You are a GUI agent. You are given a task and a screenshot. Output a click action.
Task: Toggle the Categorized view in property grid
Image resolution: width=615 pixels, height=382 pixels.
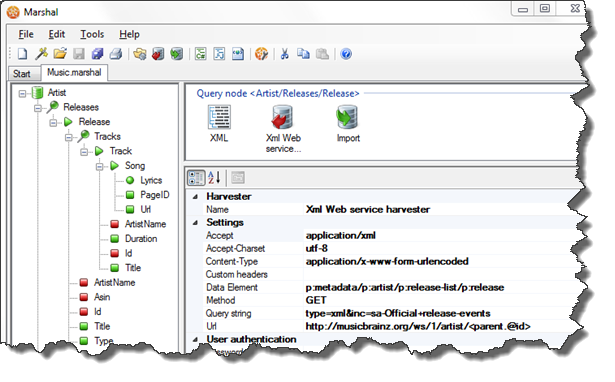196,178
